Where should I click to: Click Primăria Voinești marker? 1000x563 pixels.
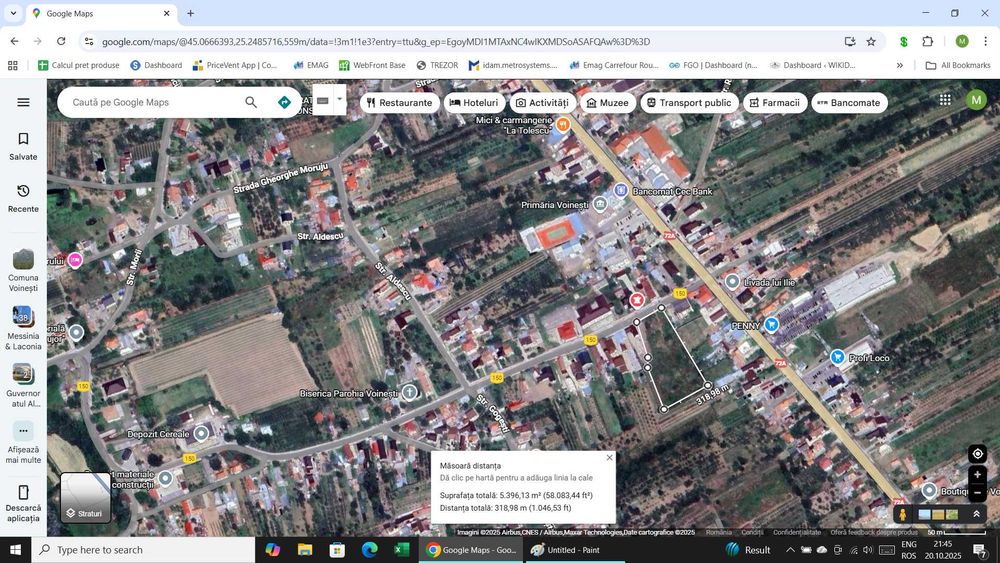point(599,205)
